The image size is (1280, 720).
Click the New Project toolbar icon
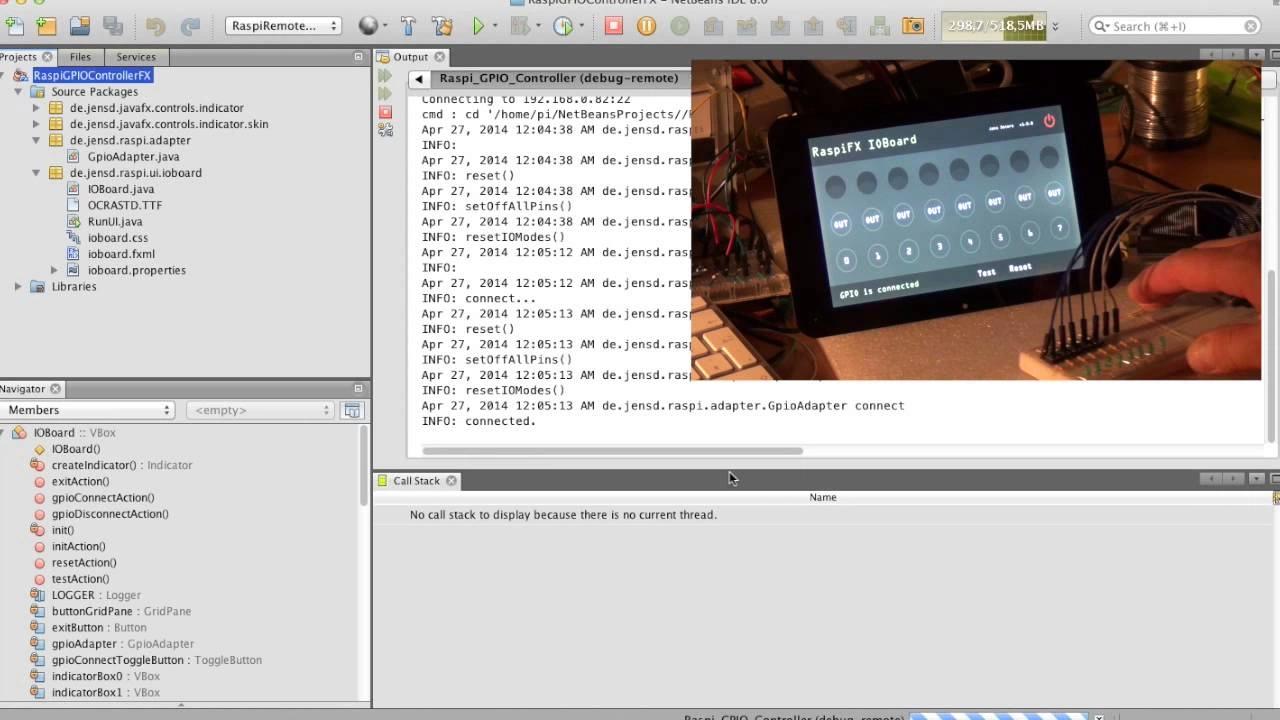pos(46,26)
